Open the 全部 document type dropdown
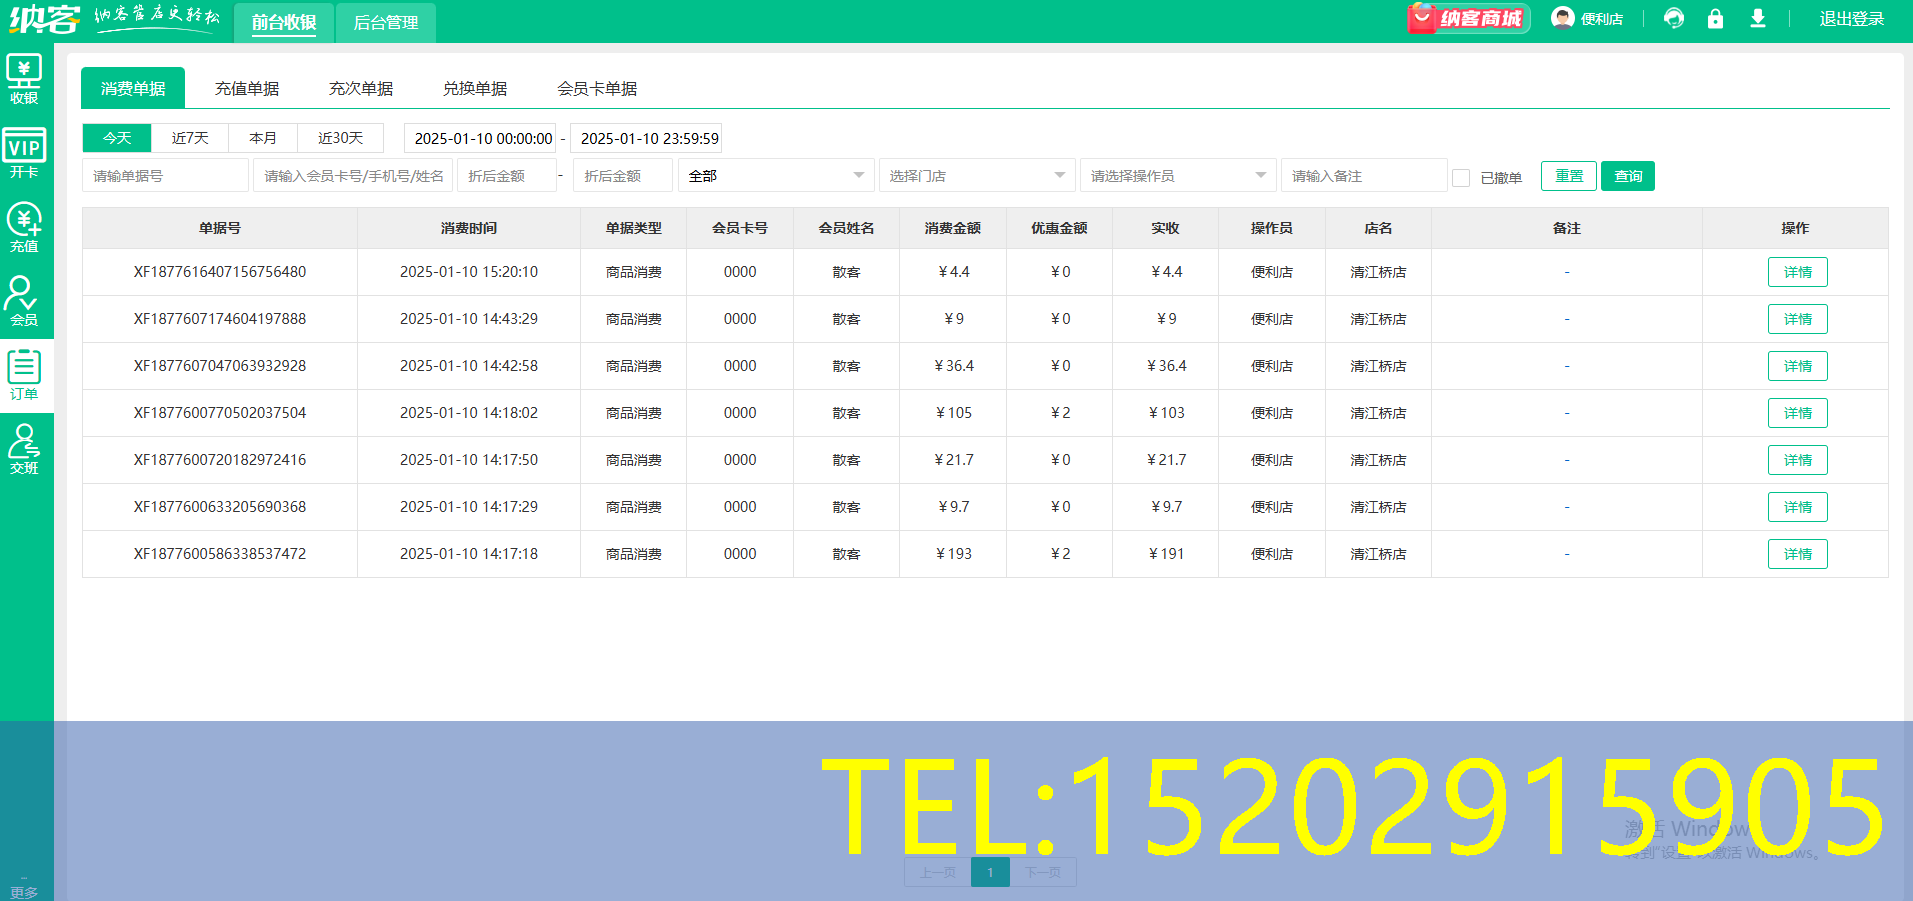 click(775, 175)
